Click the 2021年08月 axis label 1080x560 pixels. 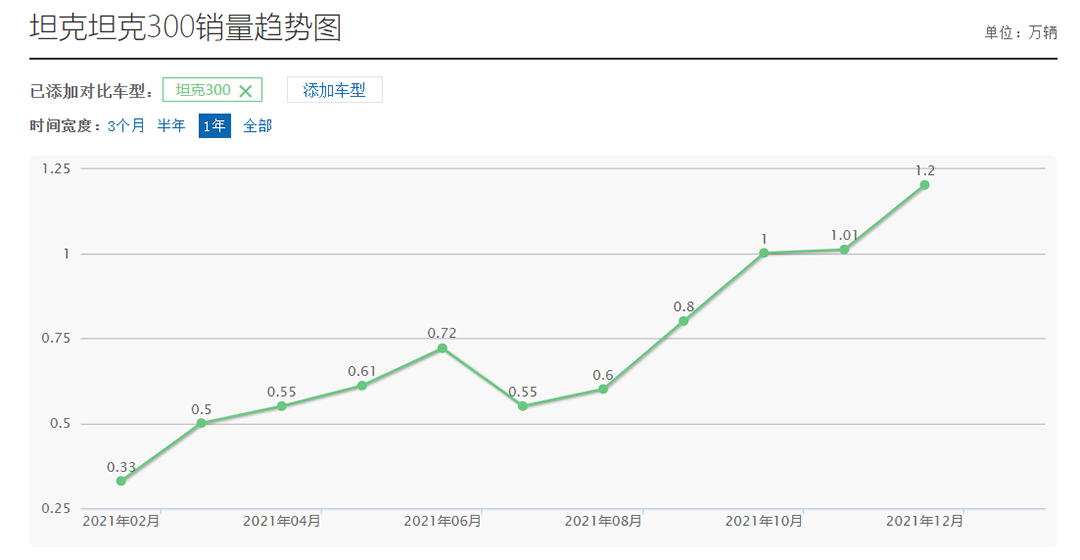603,521
